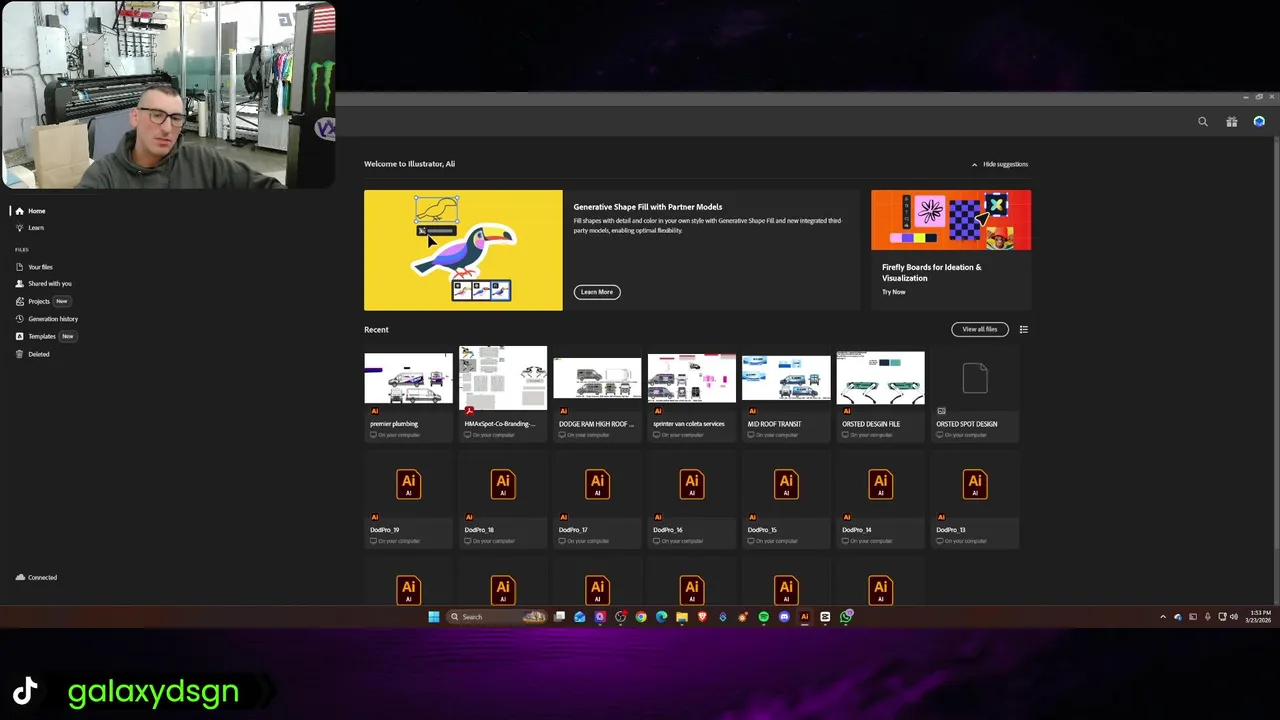This screenshot has height=720, width=1280.
Task: Open Templates in the sidebar
Action: pyautogui.click(x=42, y=336)
